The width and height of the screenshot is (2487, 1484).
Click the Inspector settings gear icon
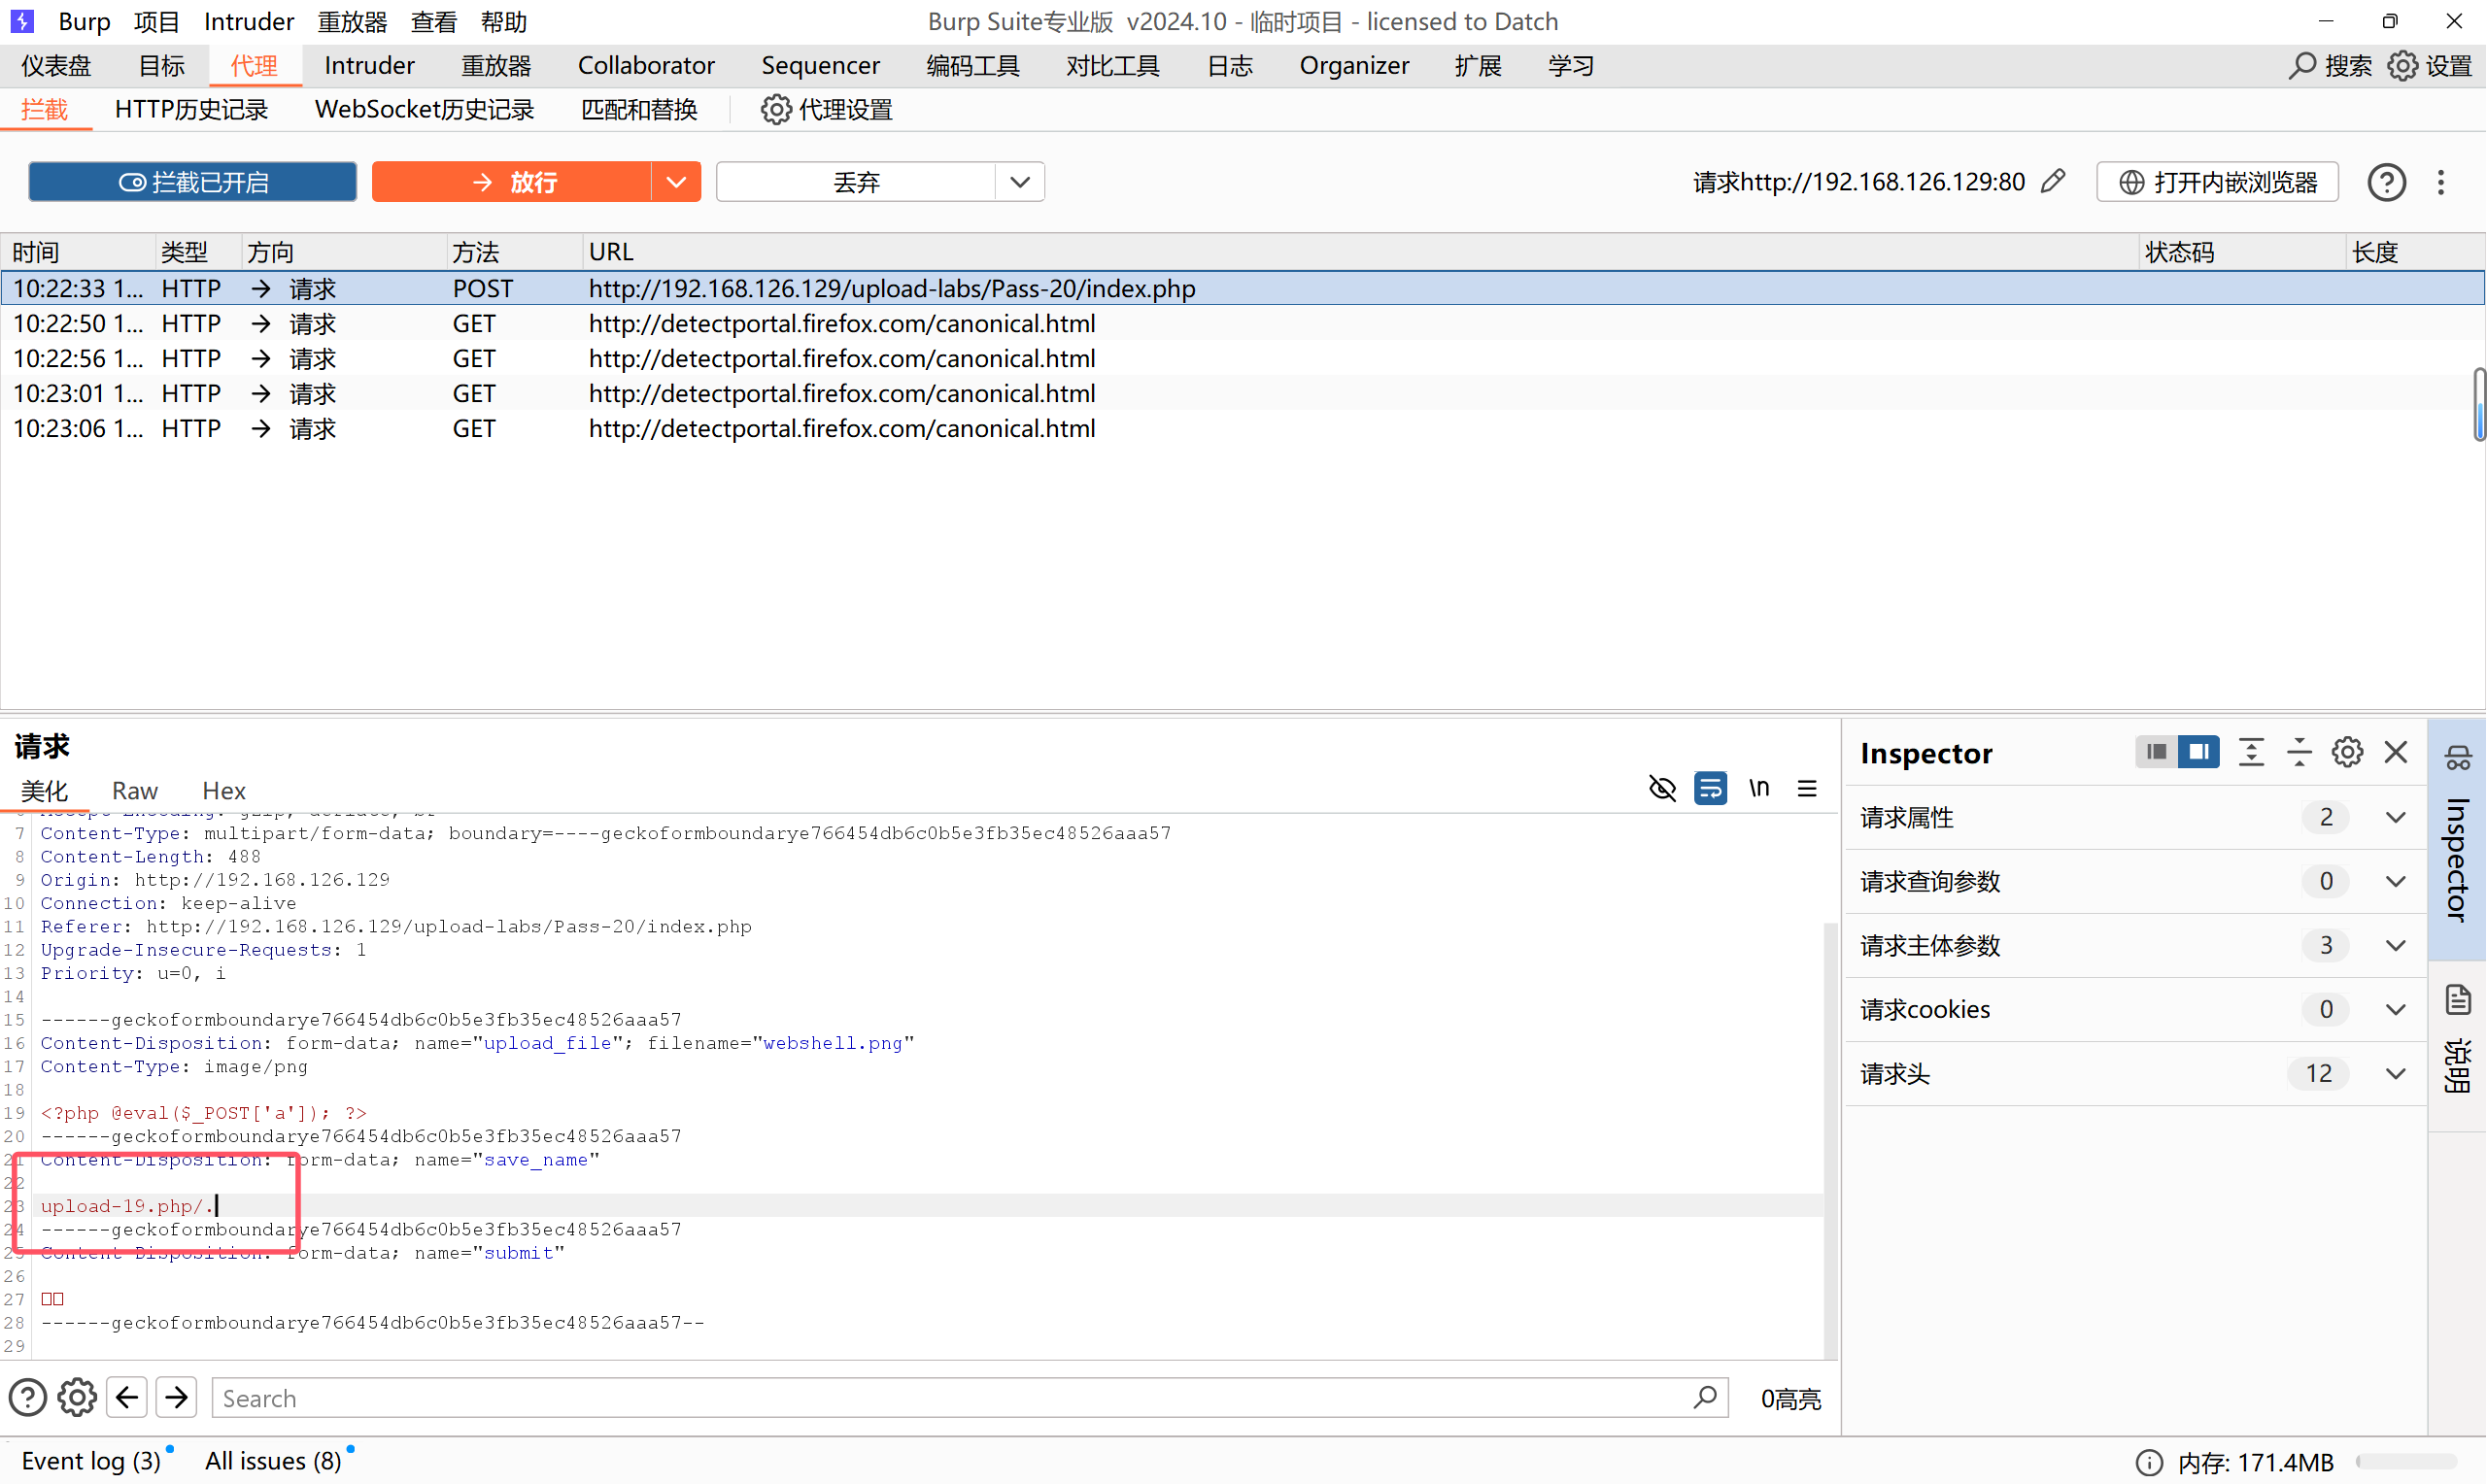click(x=2347, y=752)
